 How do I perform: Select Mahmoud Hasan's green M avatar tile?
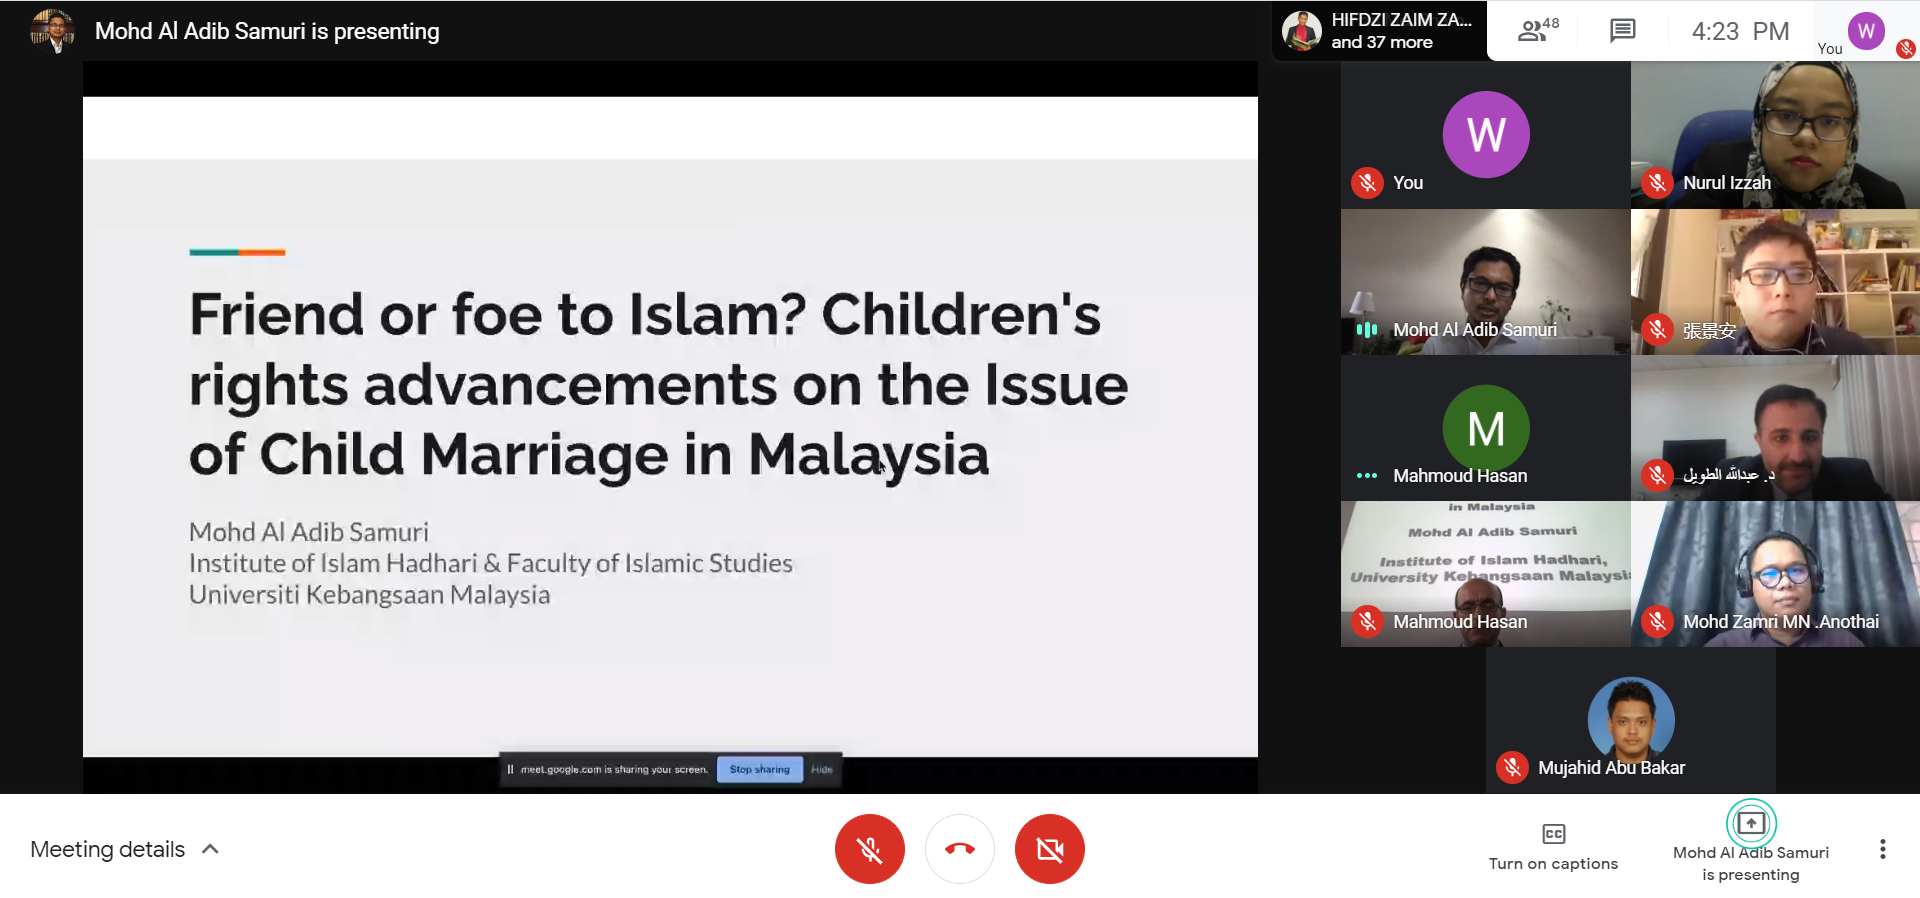[1485, 428]
